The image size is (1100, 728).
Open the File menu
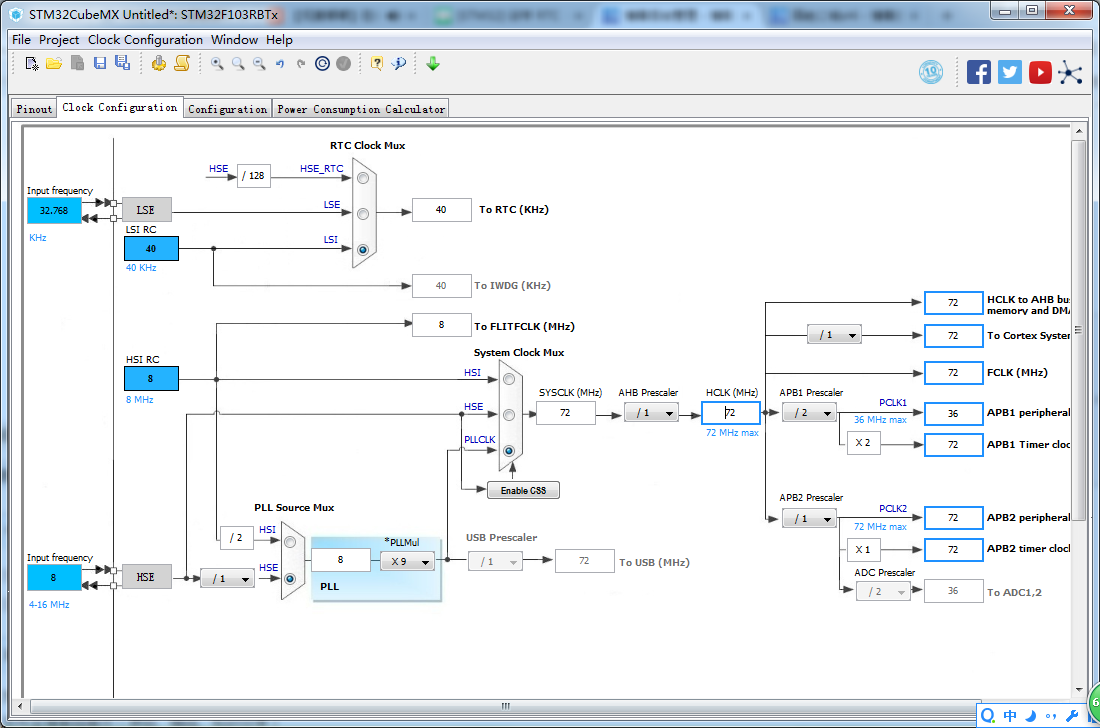coord(21,39)
